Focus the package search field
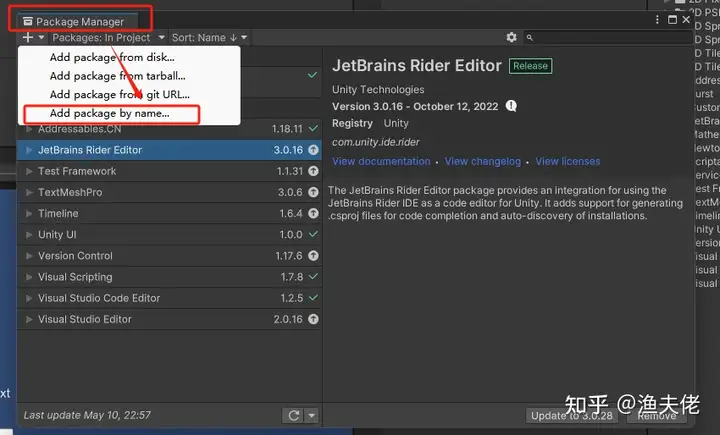The height and width of the screenshot is (435, 720). tap(608, 38)
